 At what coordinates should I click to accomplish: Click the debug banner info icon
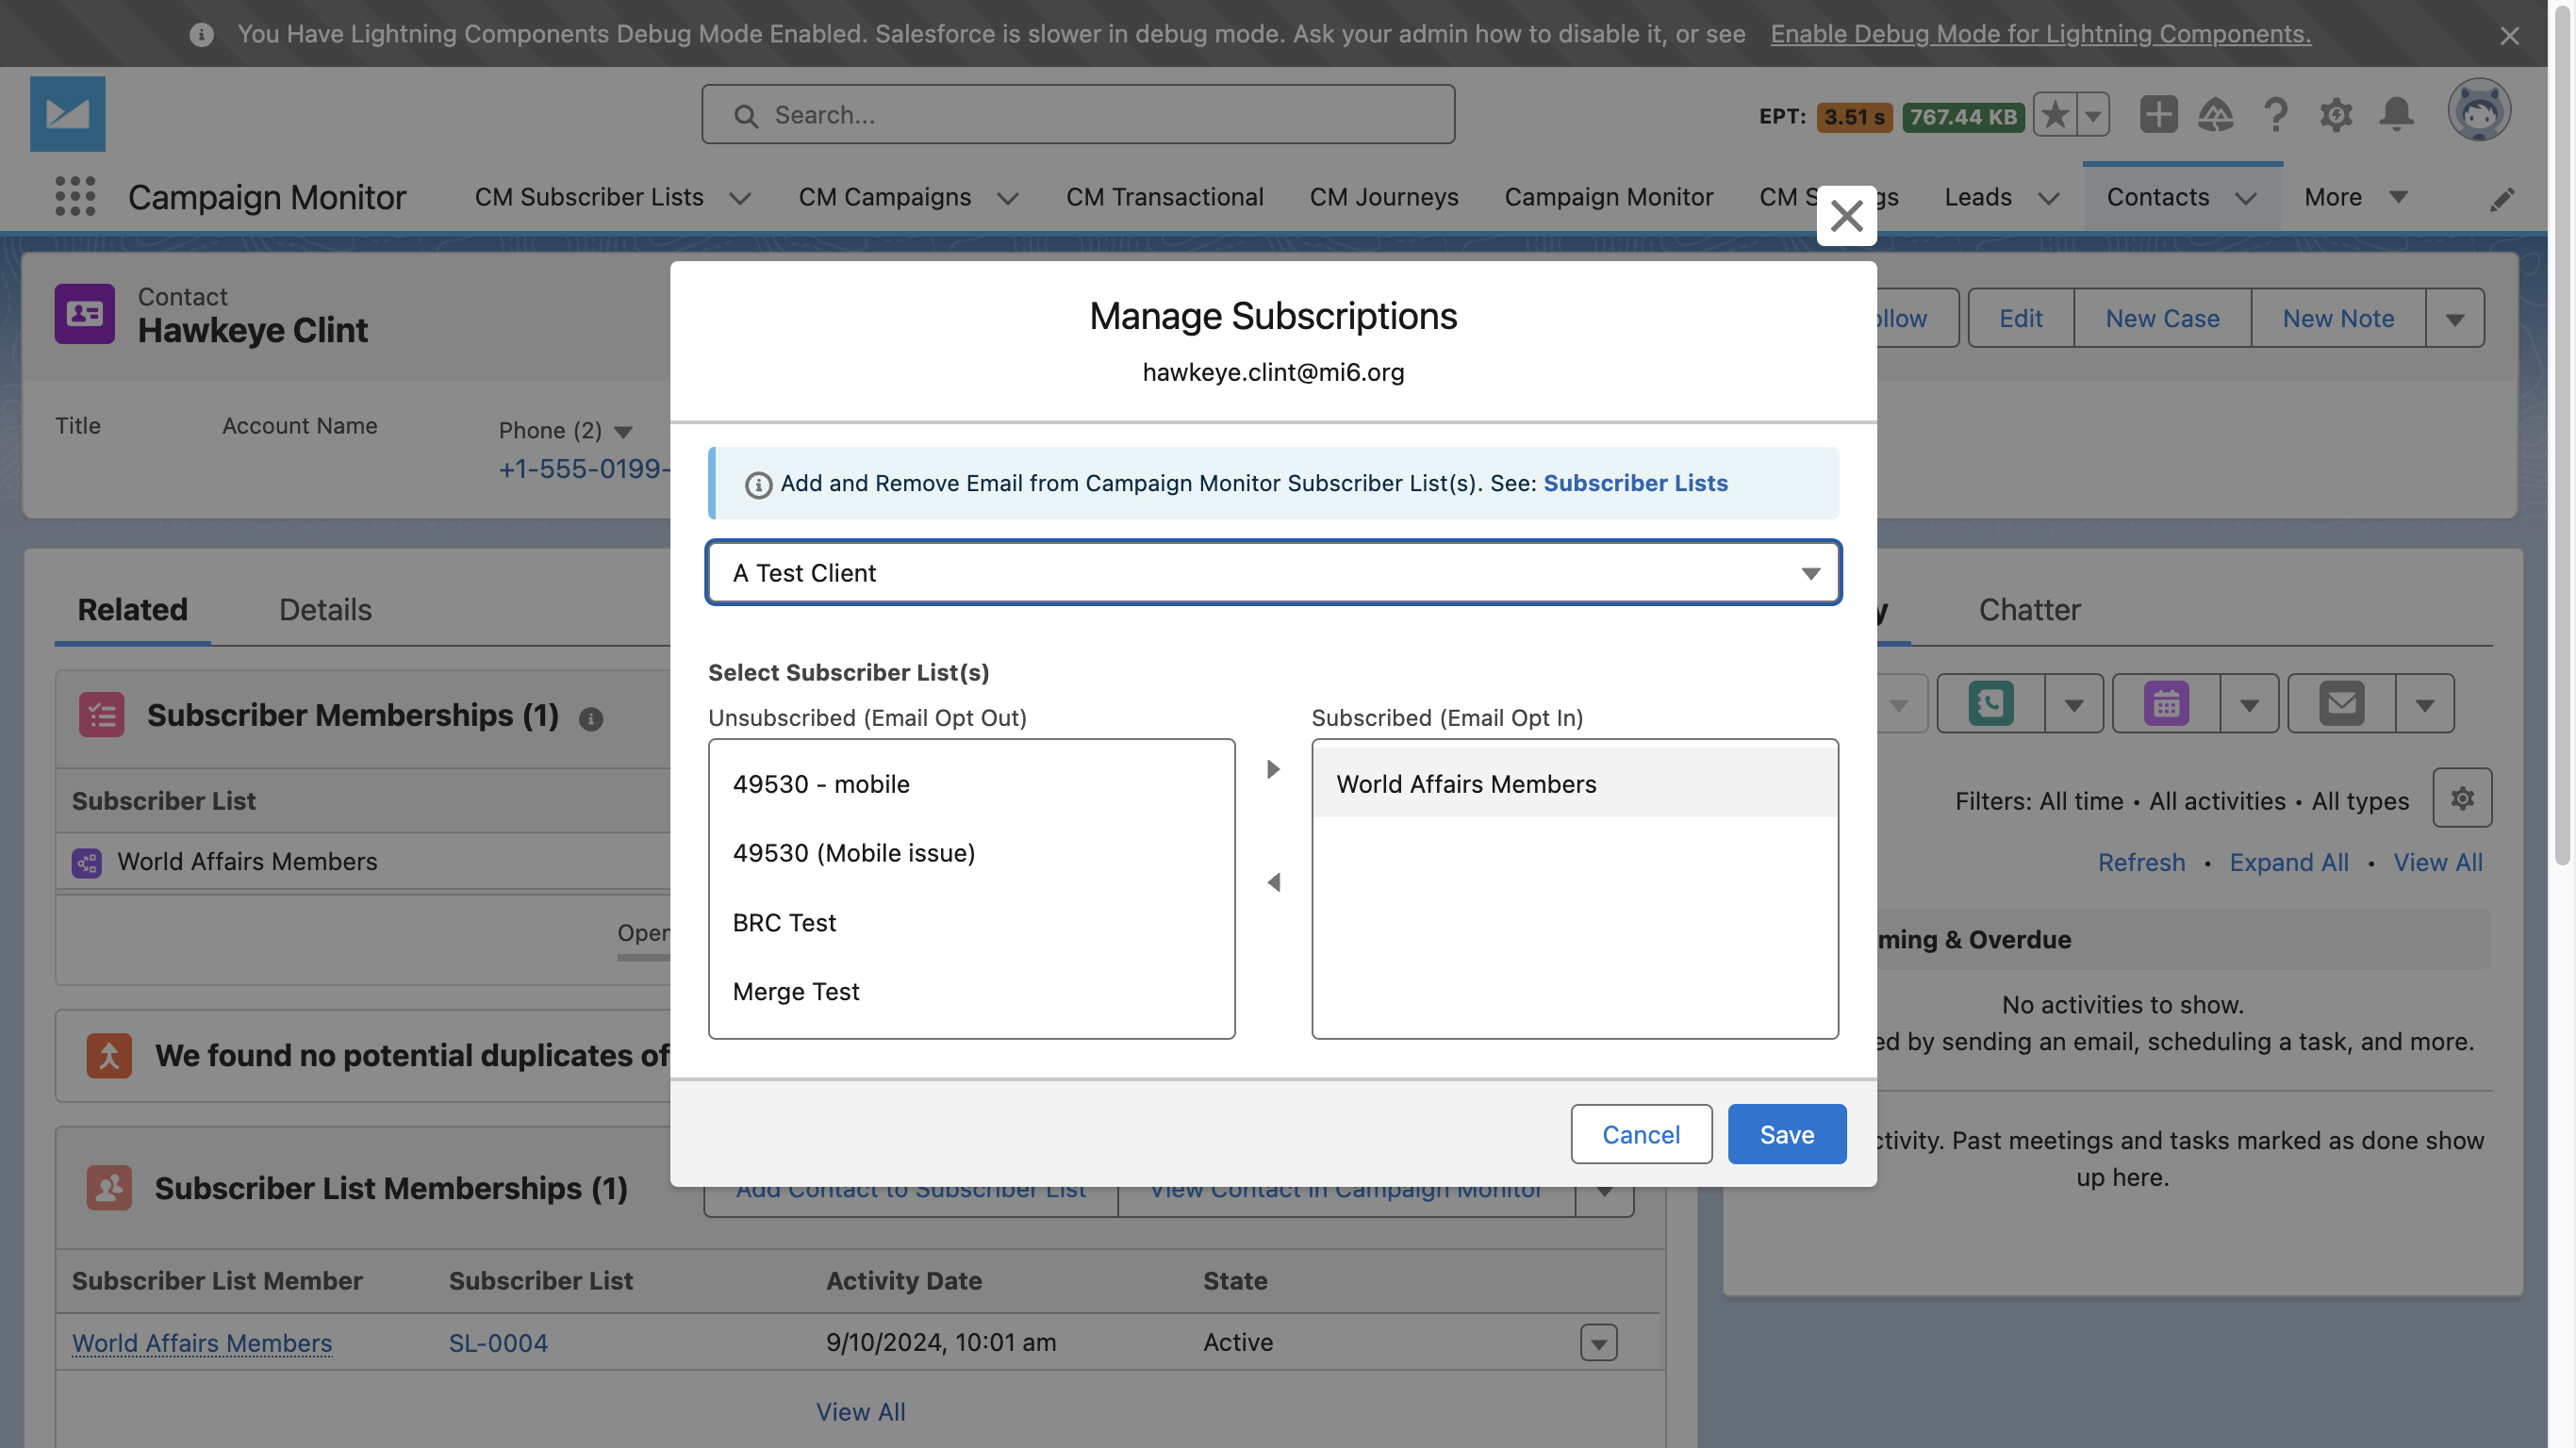[x=201, y=35]
